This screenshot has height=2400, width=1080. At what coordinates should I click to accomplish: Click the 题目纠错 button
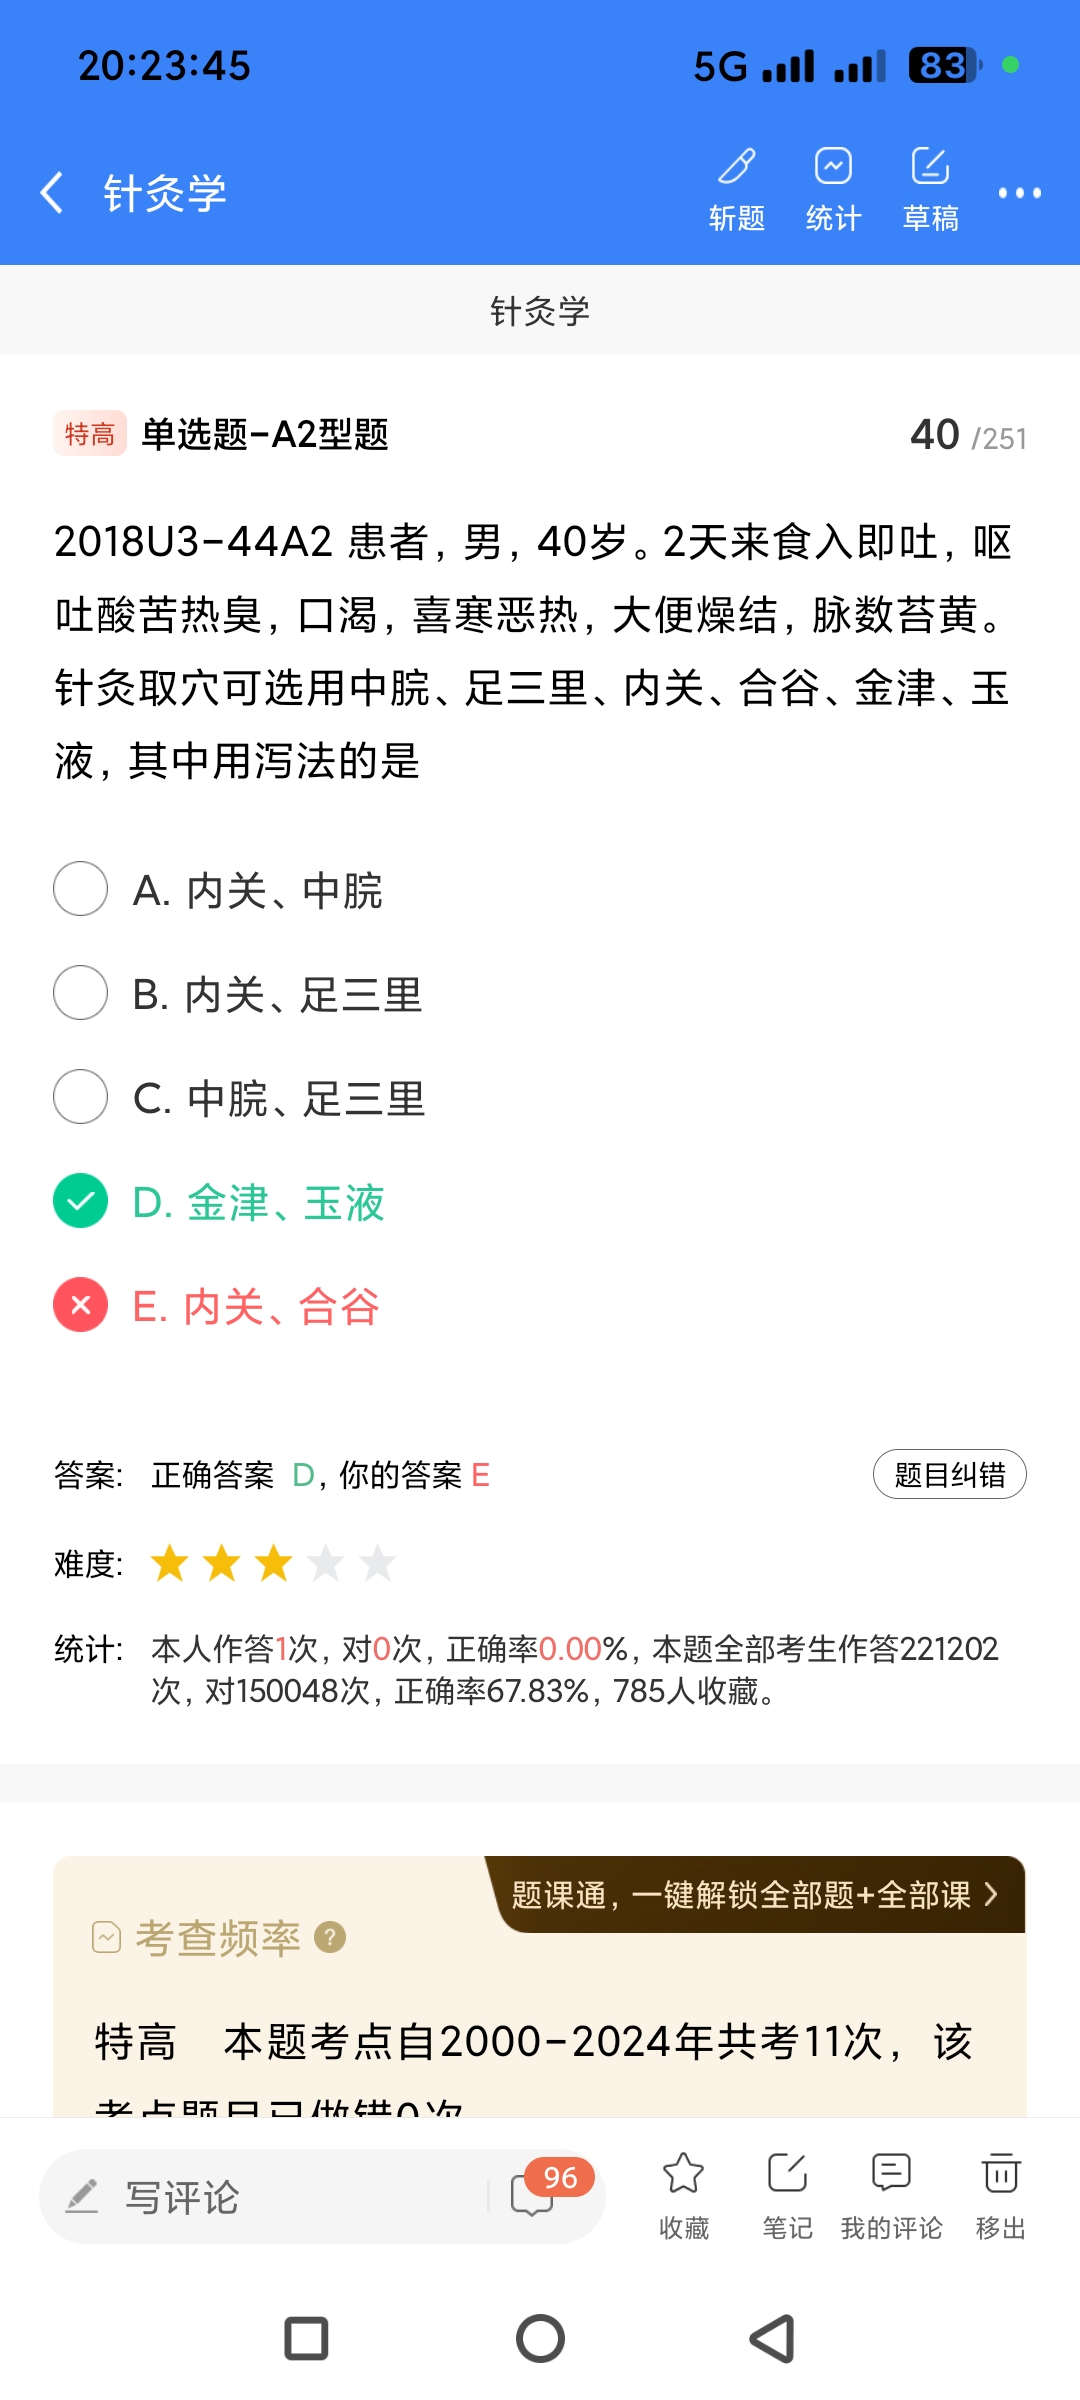click(949, 1474)
